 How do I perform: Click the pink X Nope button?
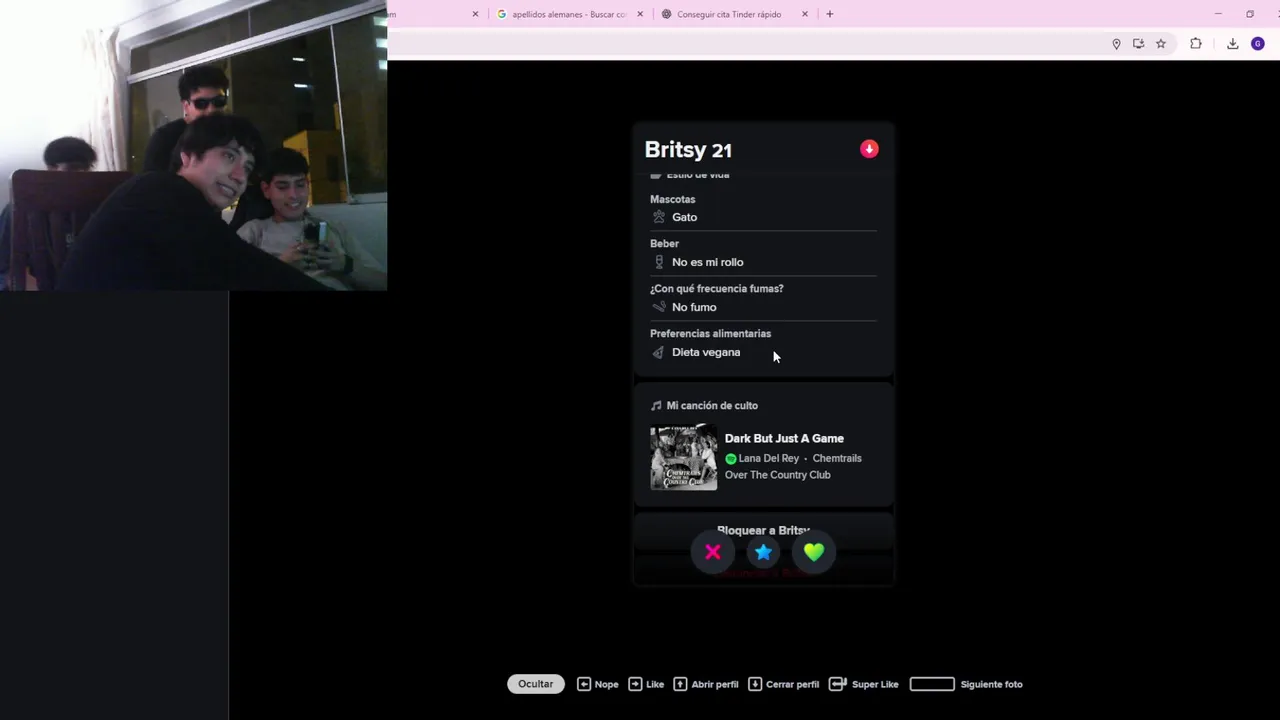(x=713, y=552)
